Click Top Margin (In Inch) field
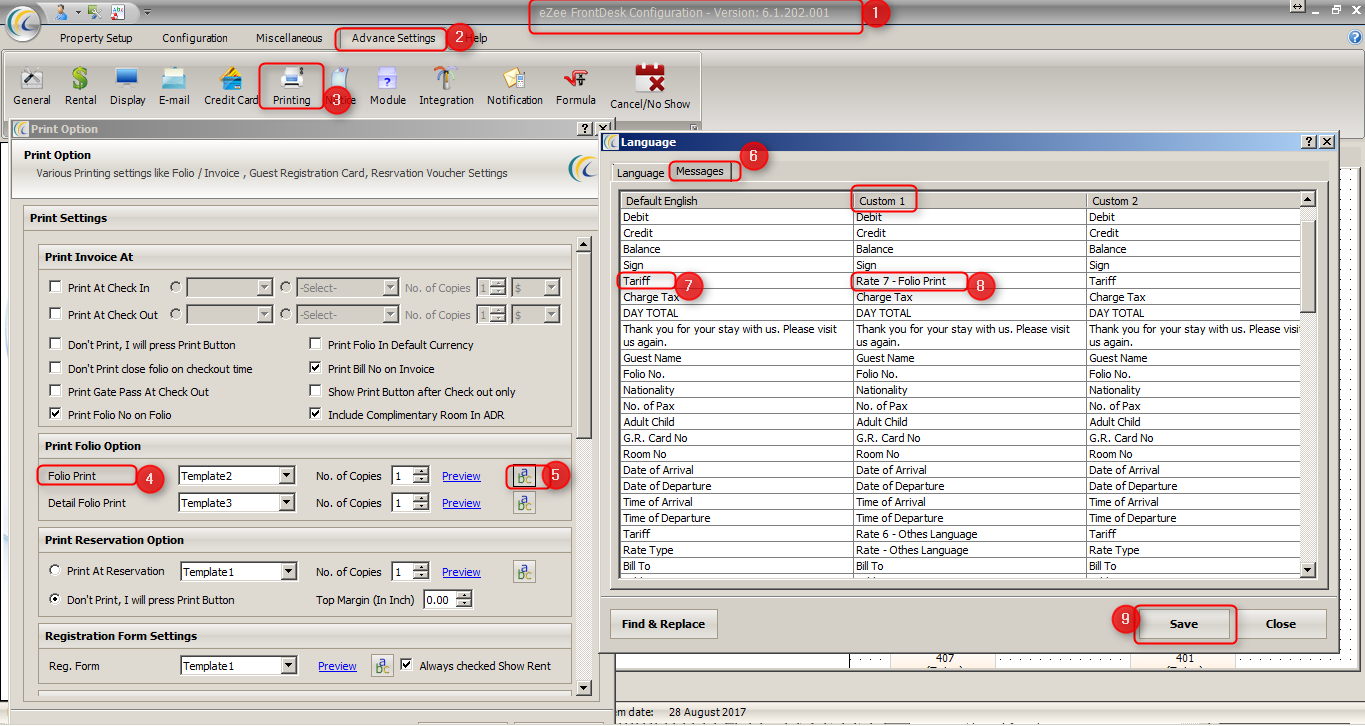Image resolution: width=1365 pixels, height=726 pixels. pyautogui.click(x=441, y=600)
